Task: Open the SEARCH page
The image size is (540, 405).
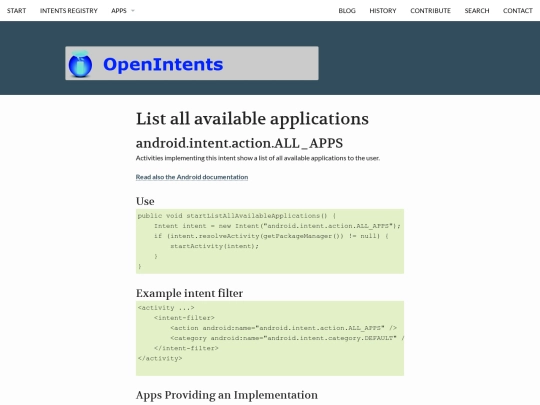Action: [477, 11]
